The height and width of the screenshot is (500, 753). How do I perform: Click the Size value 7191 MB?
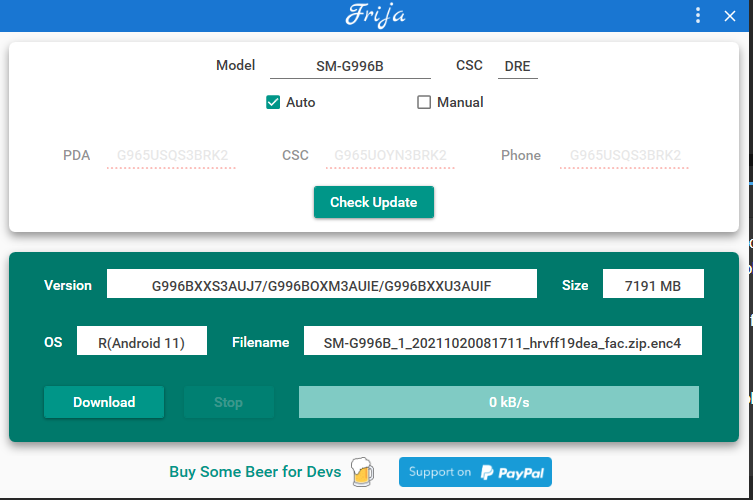[x=653, y=285]
